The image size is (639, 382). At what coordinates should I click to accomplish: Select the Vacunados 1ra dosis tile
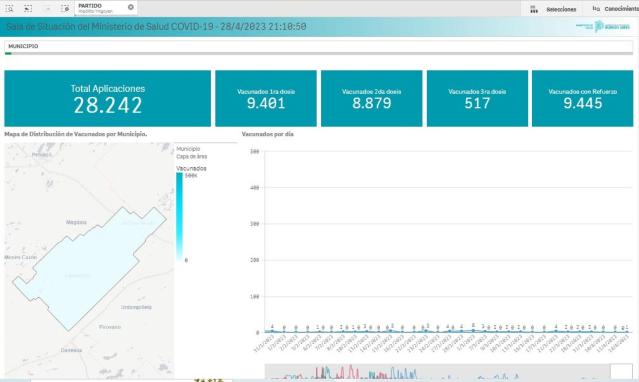pyautogui.click(x=266, y=98)
